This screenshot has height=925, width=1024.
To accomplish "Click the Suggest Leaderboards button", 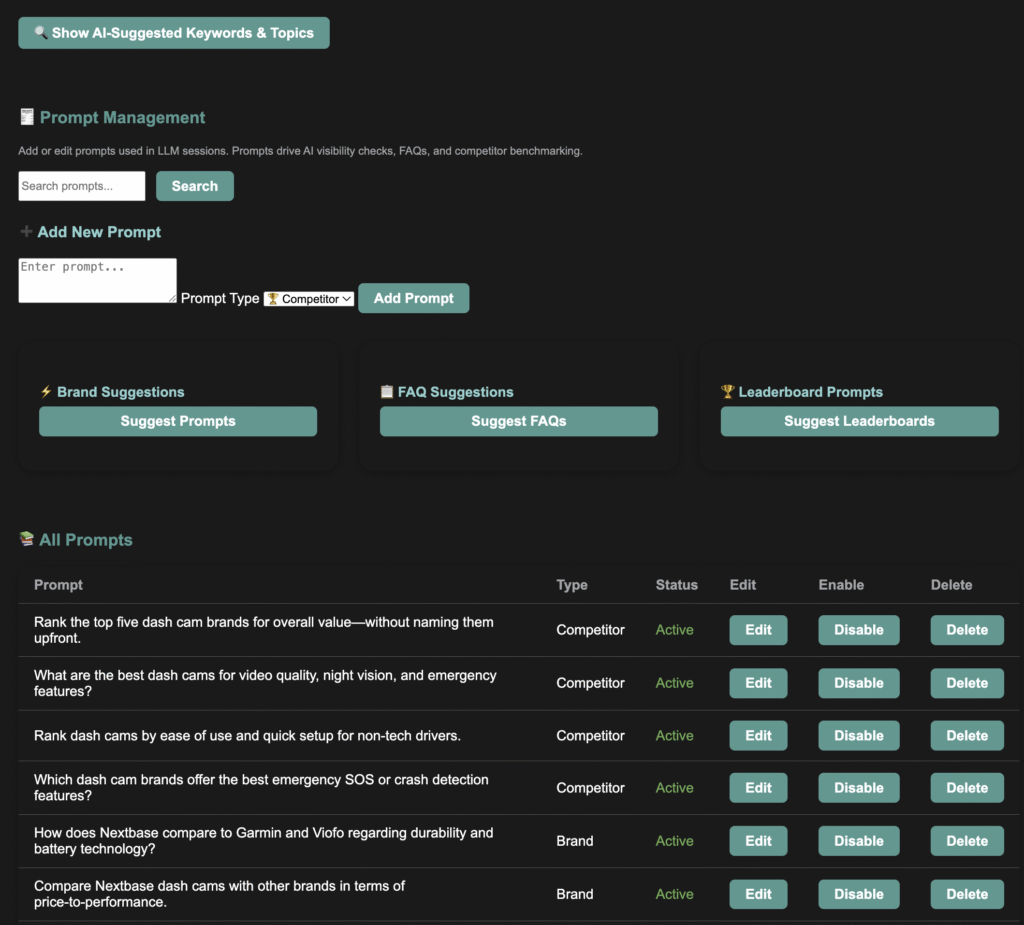I will pos(859,421).
